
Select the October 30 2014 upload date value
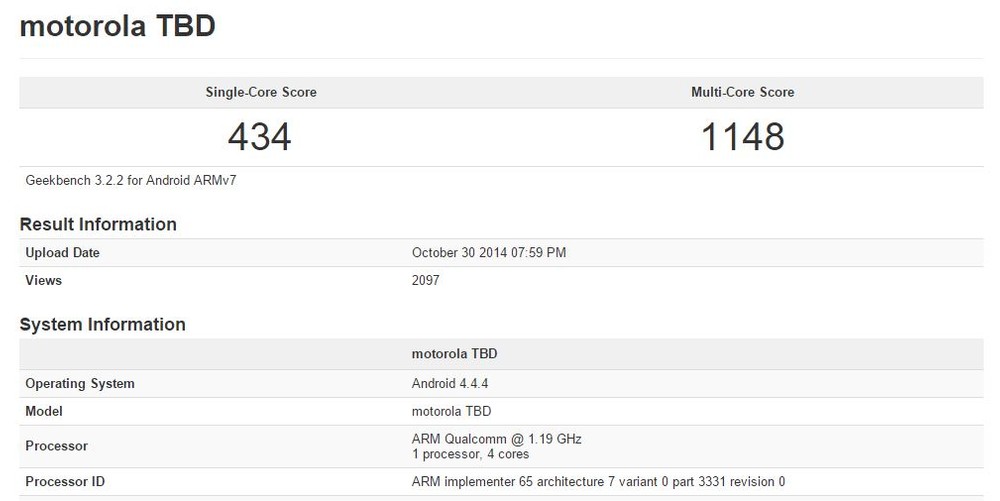point(489,253)
